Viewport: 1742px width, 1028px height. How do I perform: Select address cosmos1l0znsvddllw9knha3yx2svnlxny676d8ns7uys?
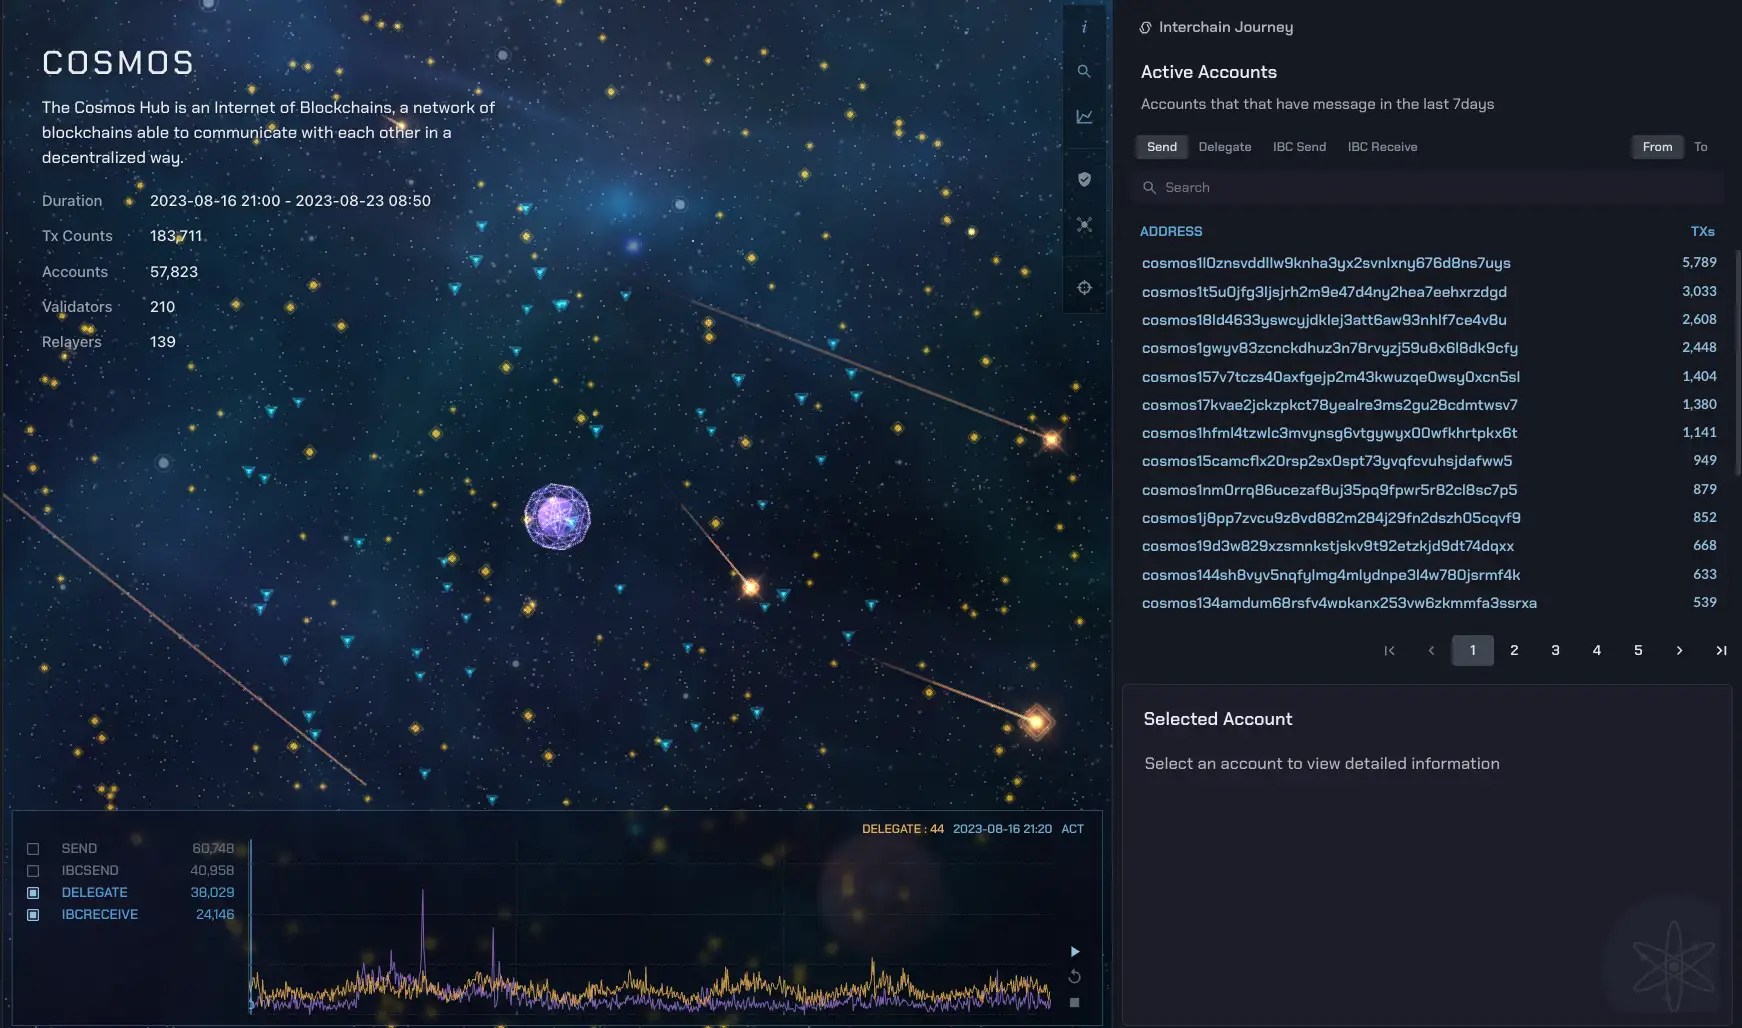pos(1326,263)
